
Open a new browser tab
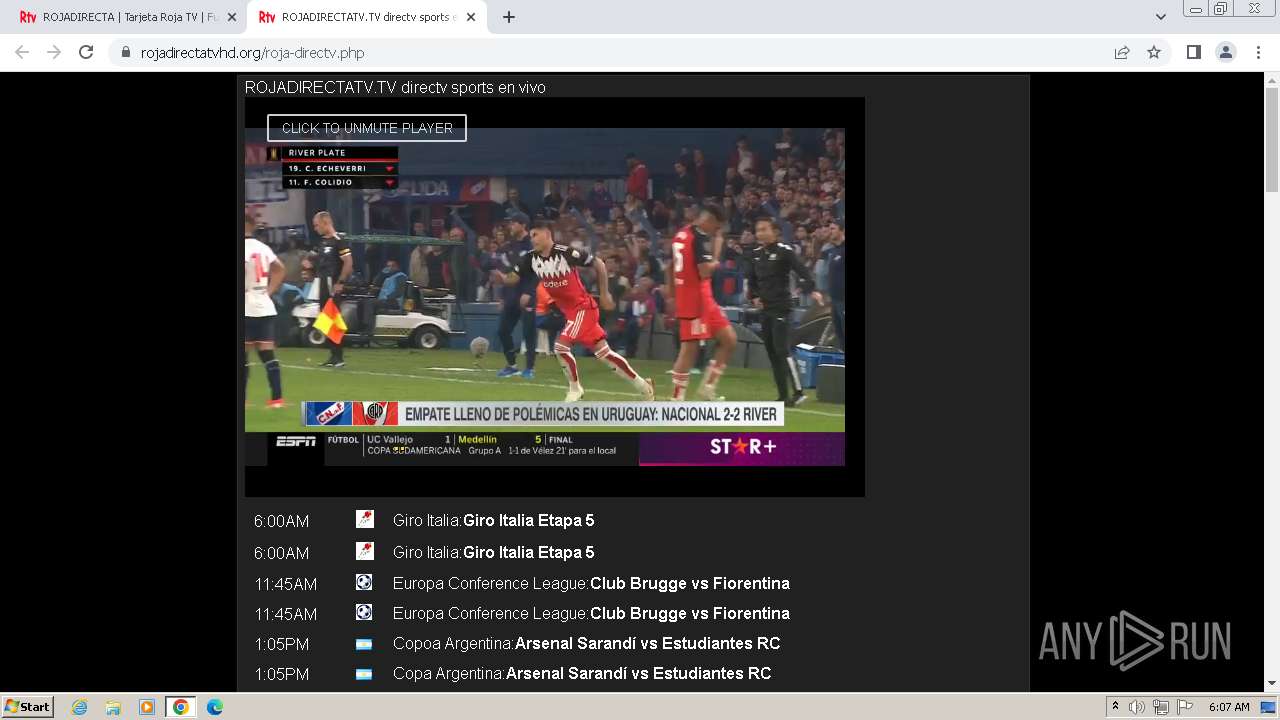pos(509,17)
